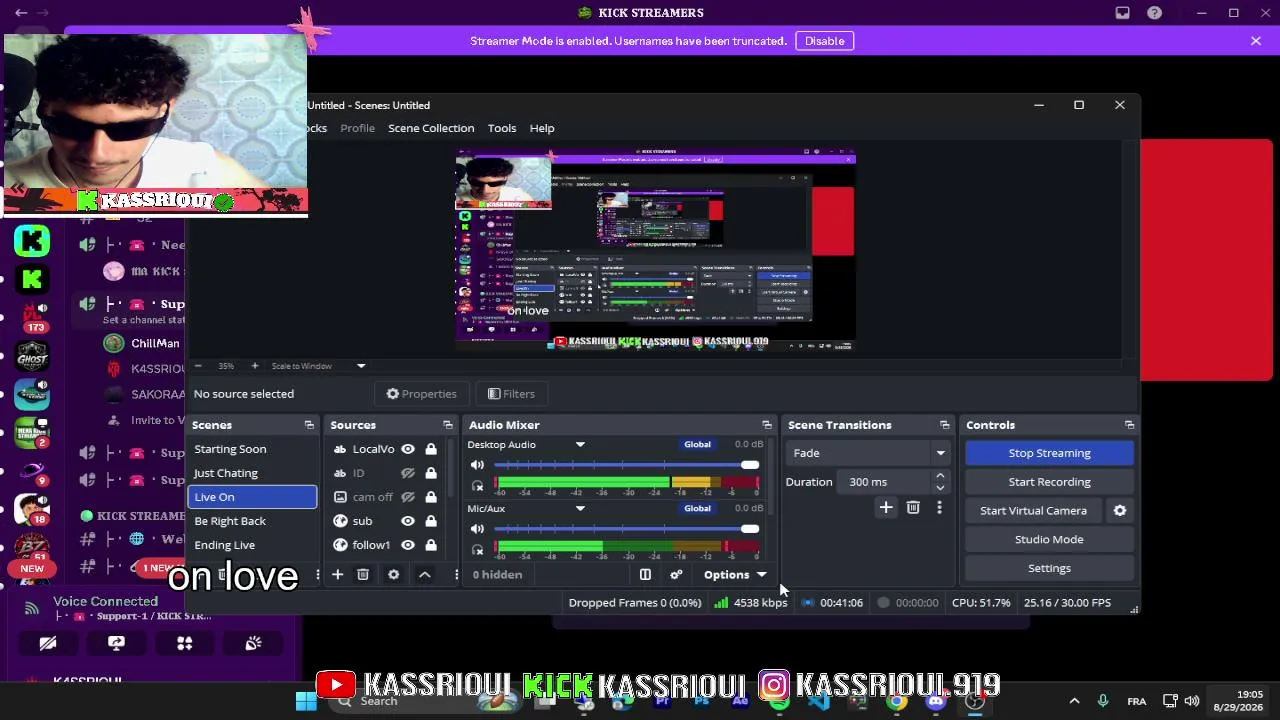This screenshot has height=720, width=1280.
Task: Move source up with the arrow icon
Action: [425, 575]
